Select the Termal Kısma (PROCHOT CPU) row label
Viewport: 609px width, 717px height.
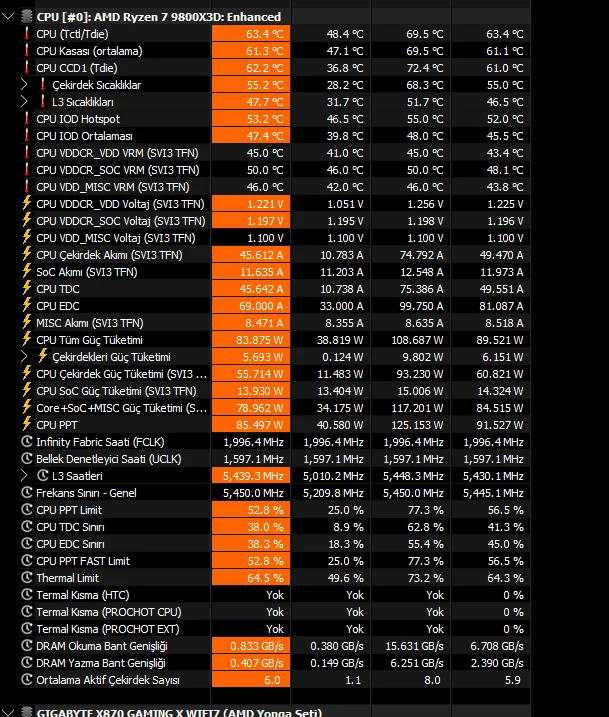pyautogui.click(x=109, y=612)
